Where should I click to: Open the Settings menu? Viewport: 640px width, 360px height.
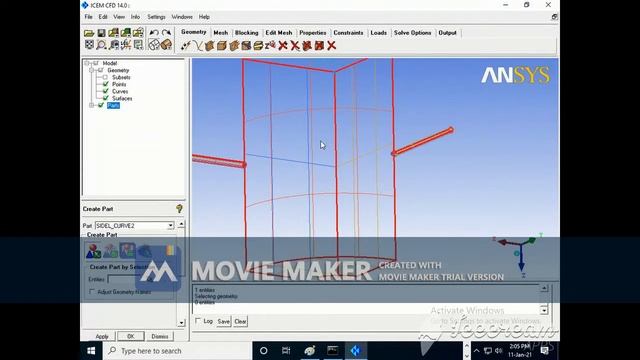(x=156, y=17)
